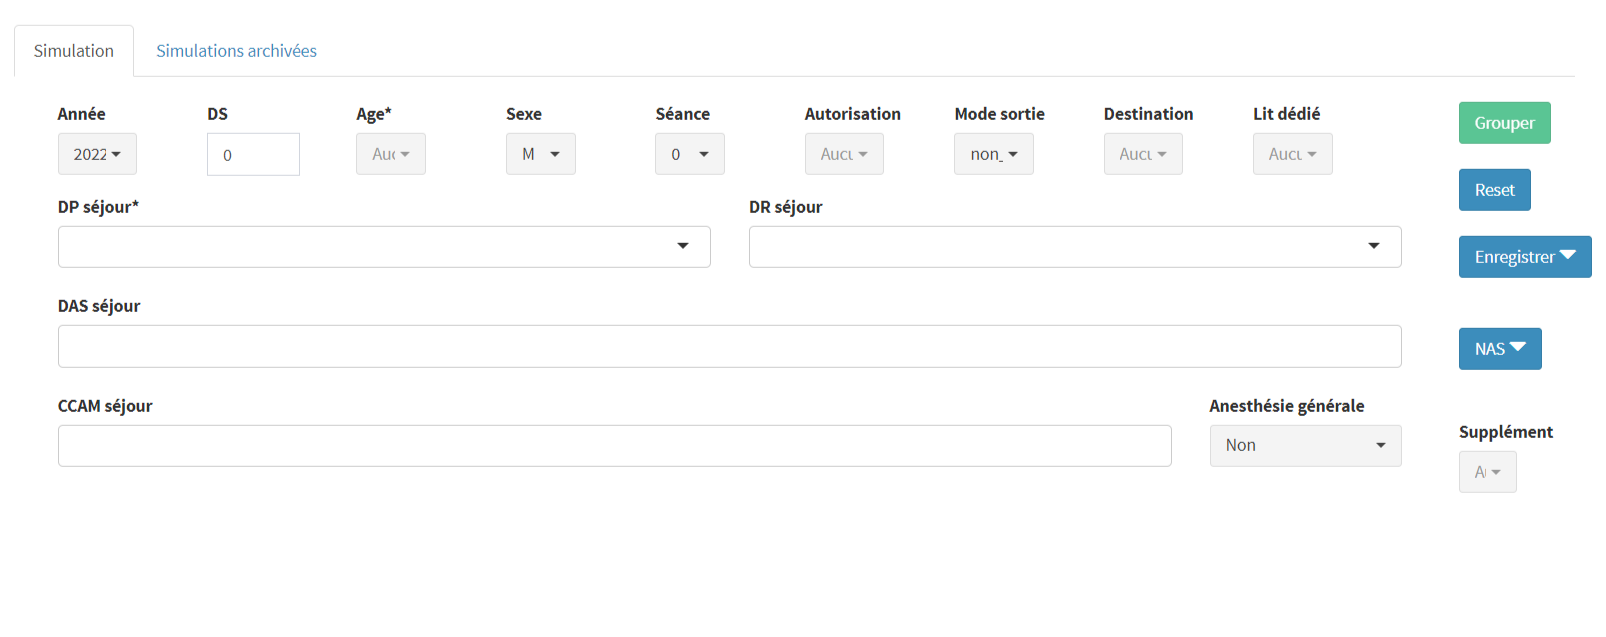This screenshot has width=1606, height=637.
Task: Click into the DAS séjour field
Action: [729, 346]
